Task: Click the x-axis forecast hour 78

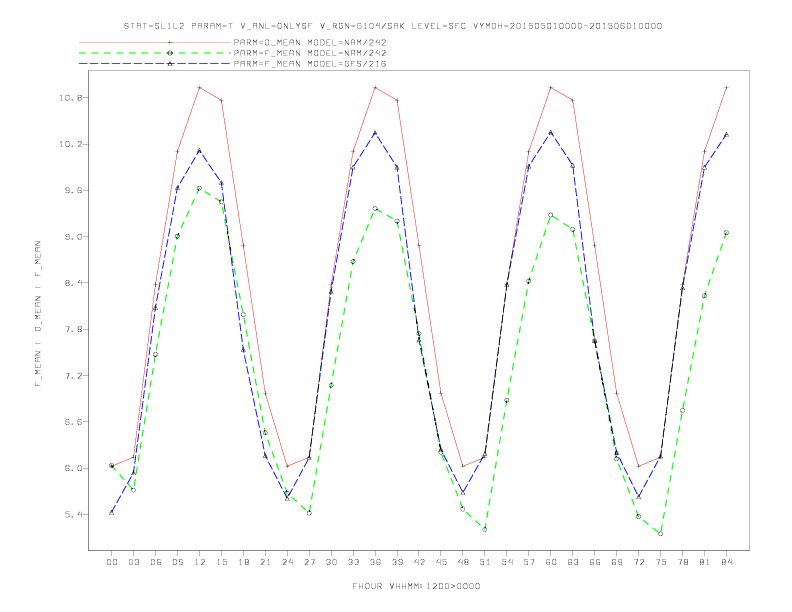Action: (x=683, y=562)
